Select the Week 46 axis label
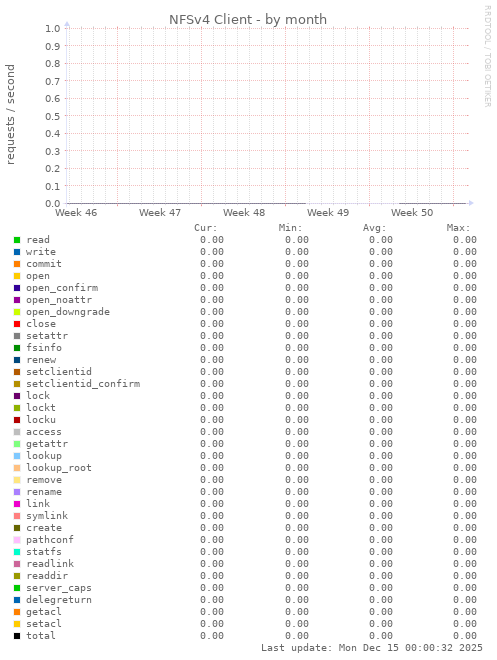This screenshot has width=497, height=660. coord(76,213)
